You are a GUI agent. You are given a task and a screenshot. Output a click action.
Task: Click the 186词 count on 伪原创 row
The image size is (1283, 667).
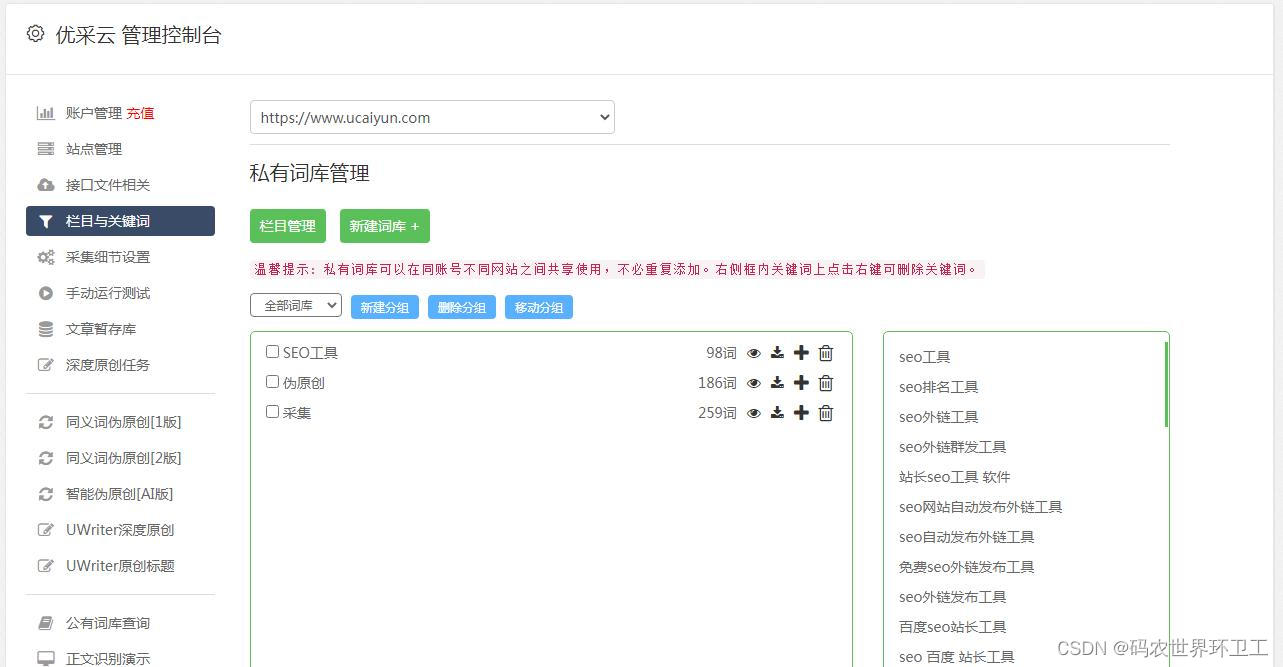717,383
